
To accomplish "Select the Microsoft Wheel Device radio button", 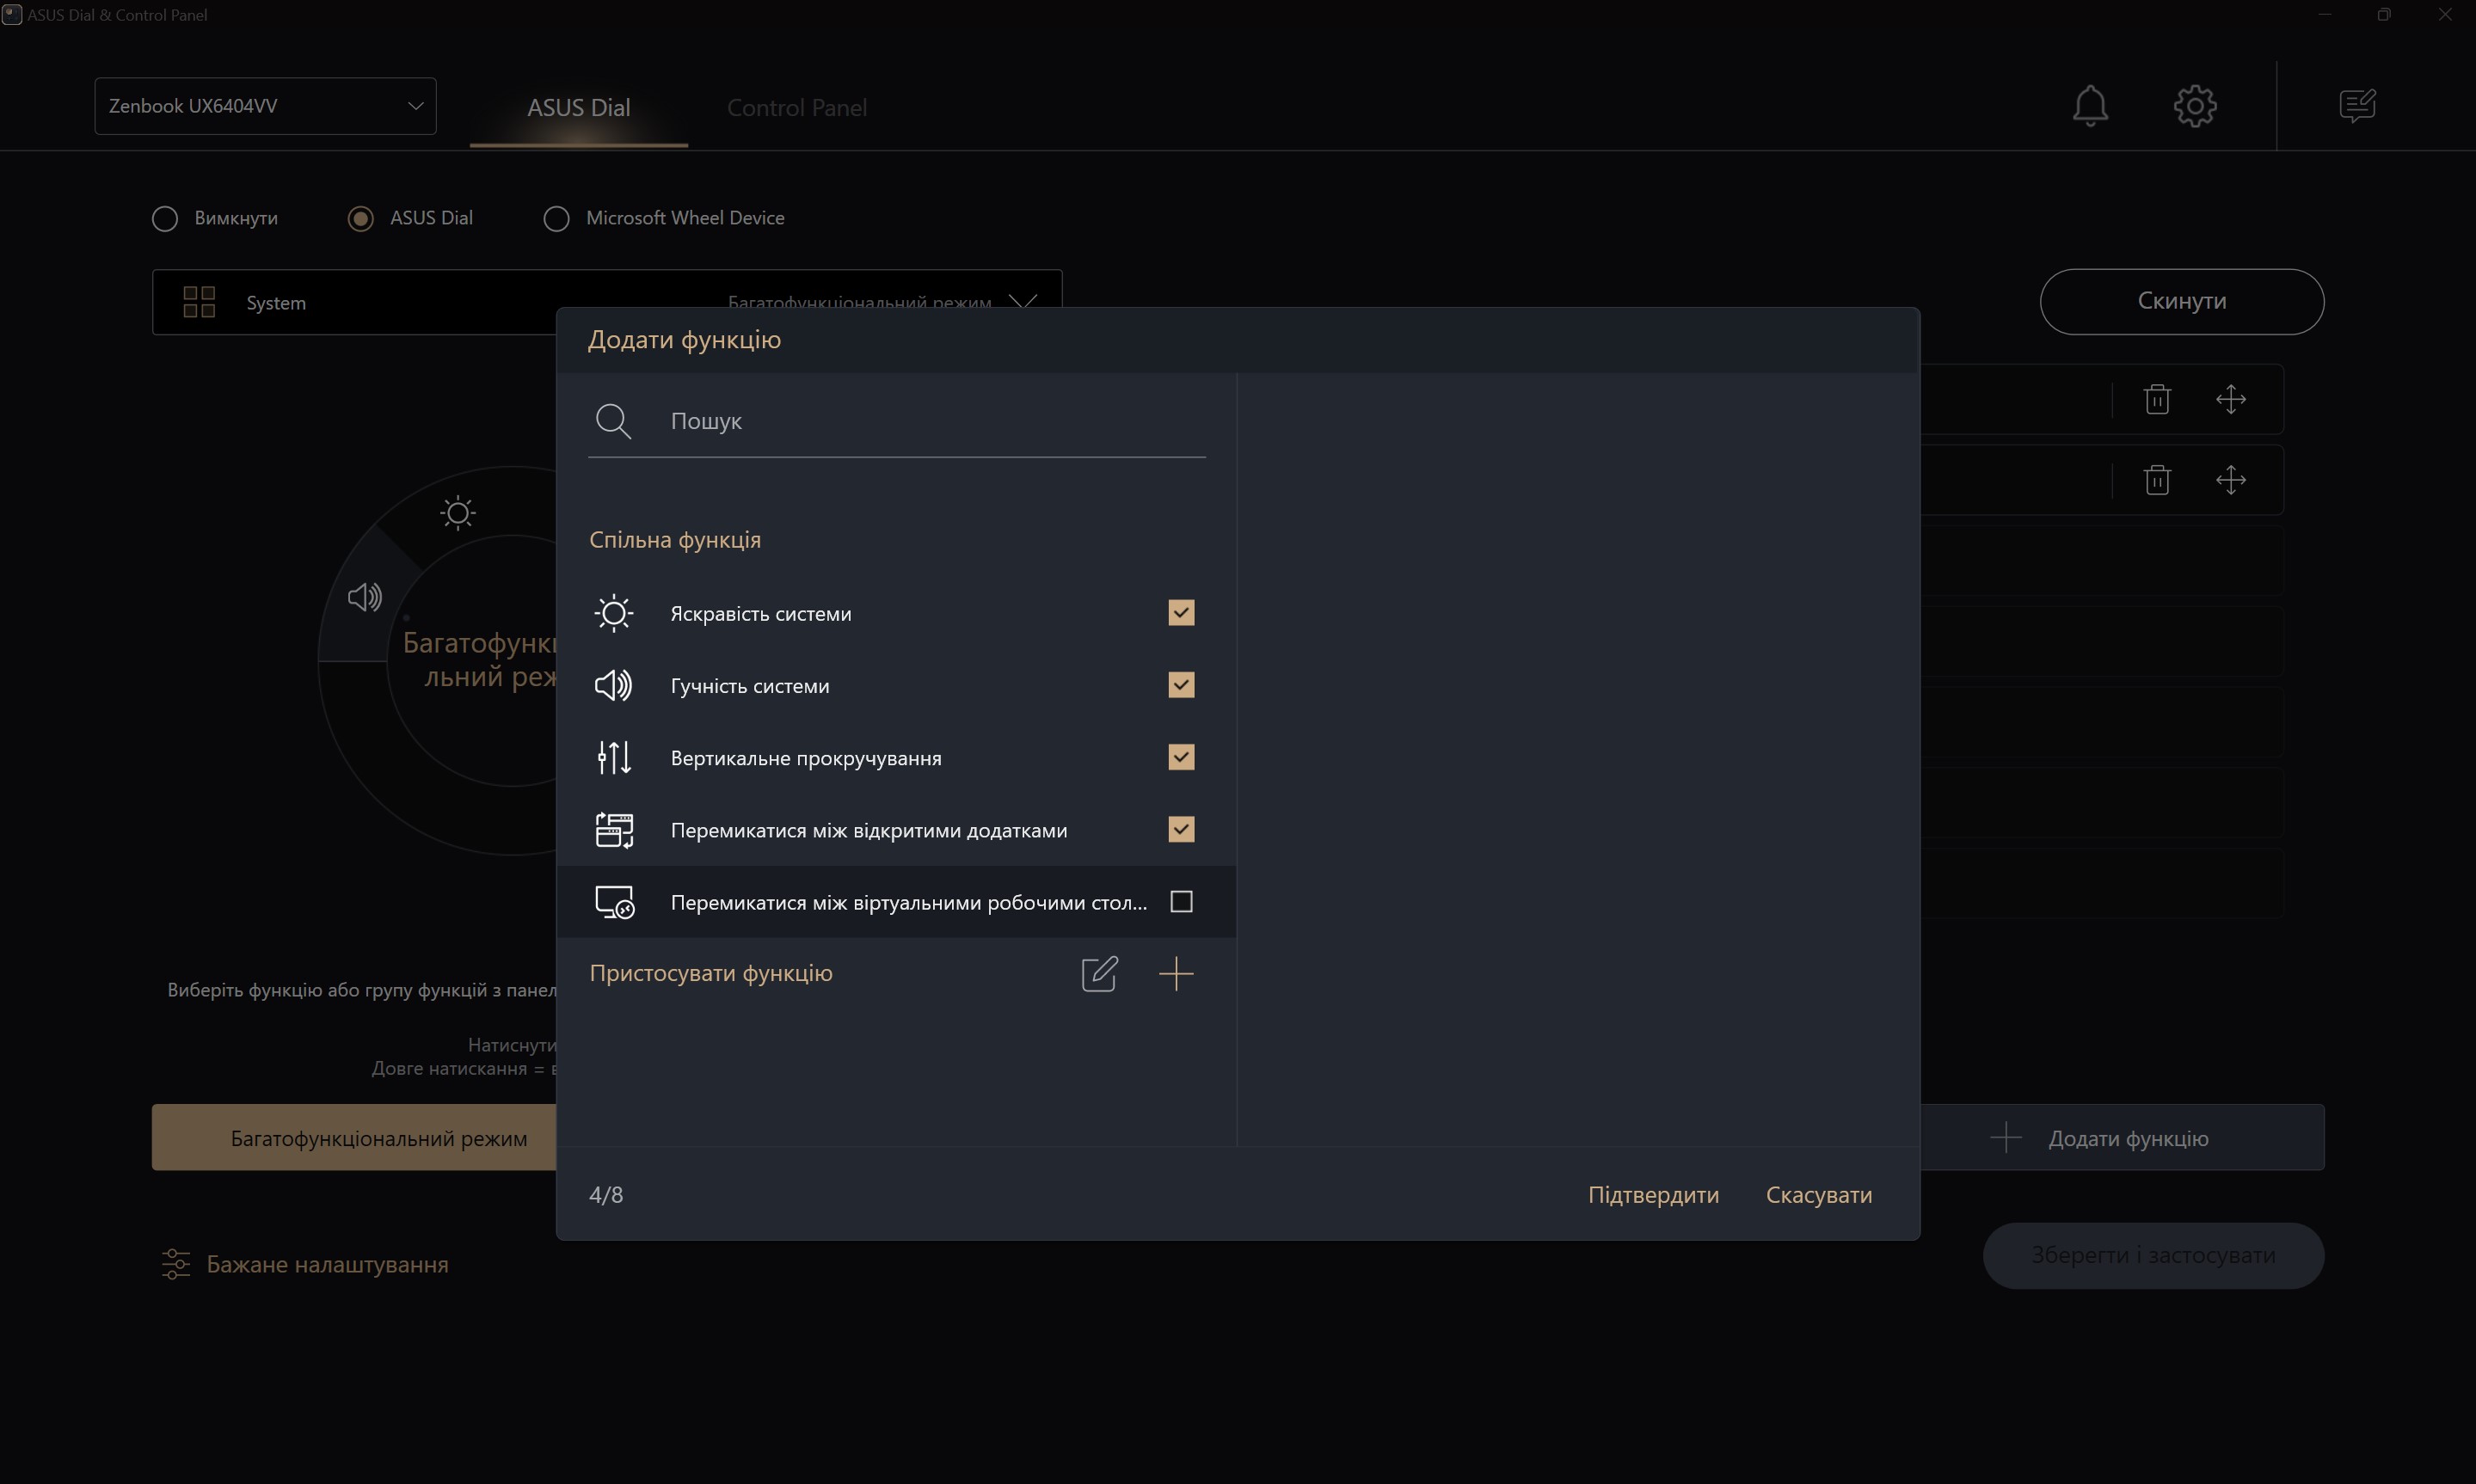I will pyautogui.click(x=556, y=218).
